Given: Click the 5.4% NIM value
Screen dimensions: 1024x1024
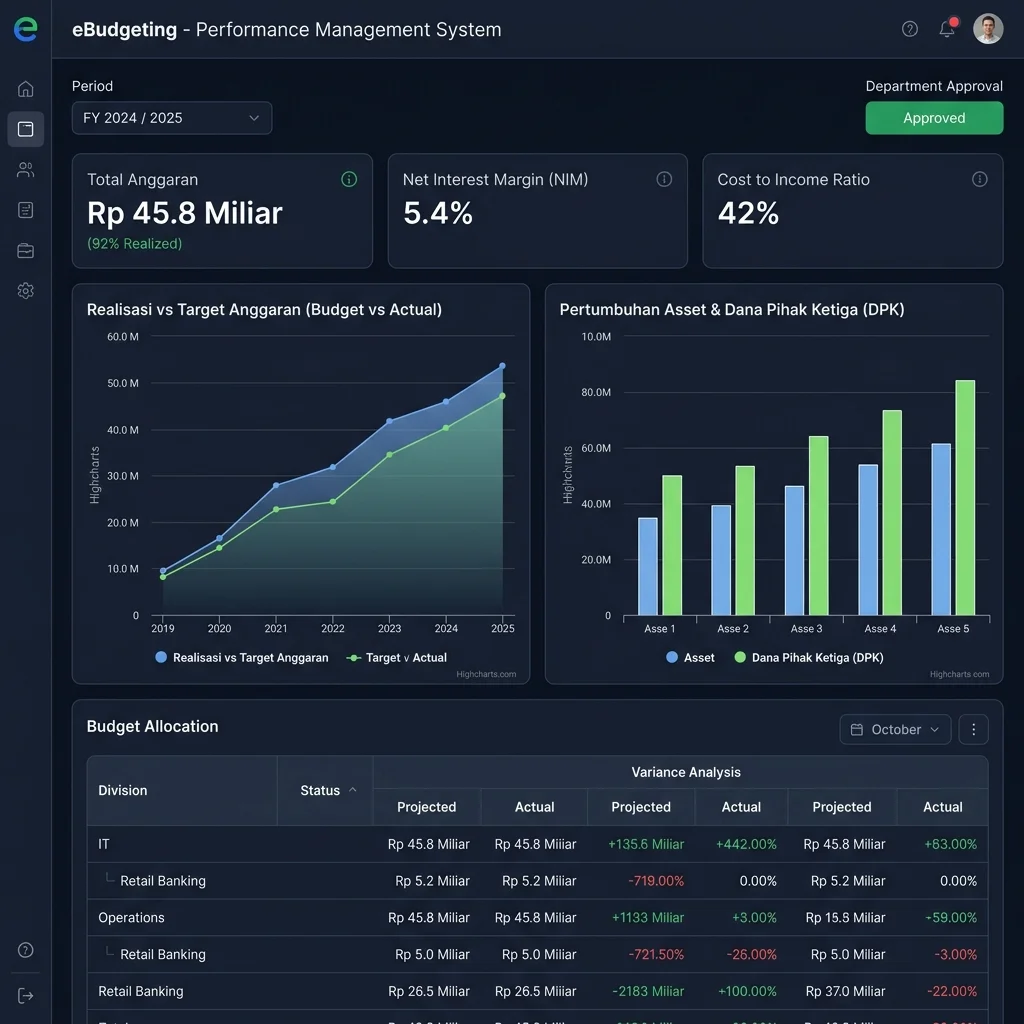Looking at the screenshot, I should pyautogui.click(x=438, y=213).
